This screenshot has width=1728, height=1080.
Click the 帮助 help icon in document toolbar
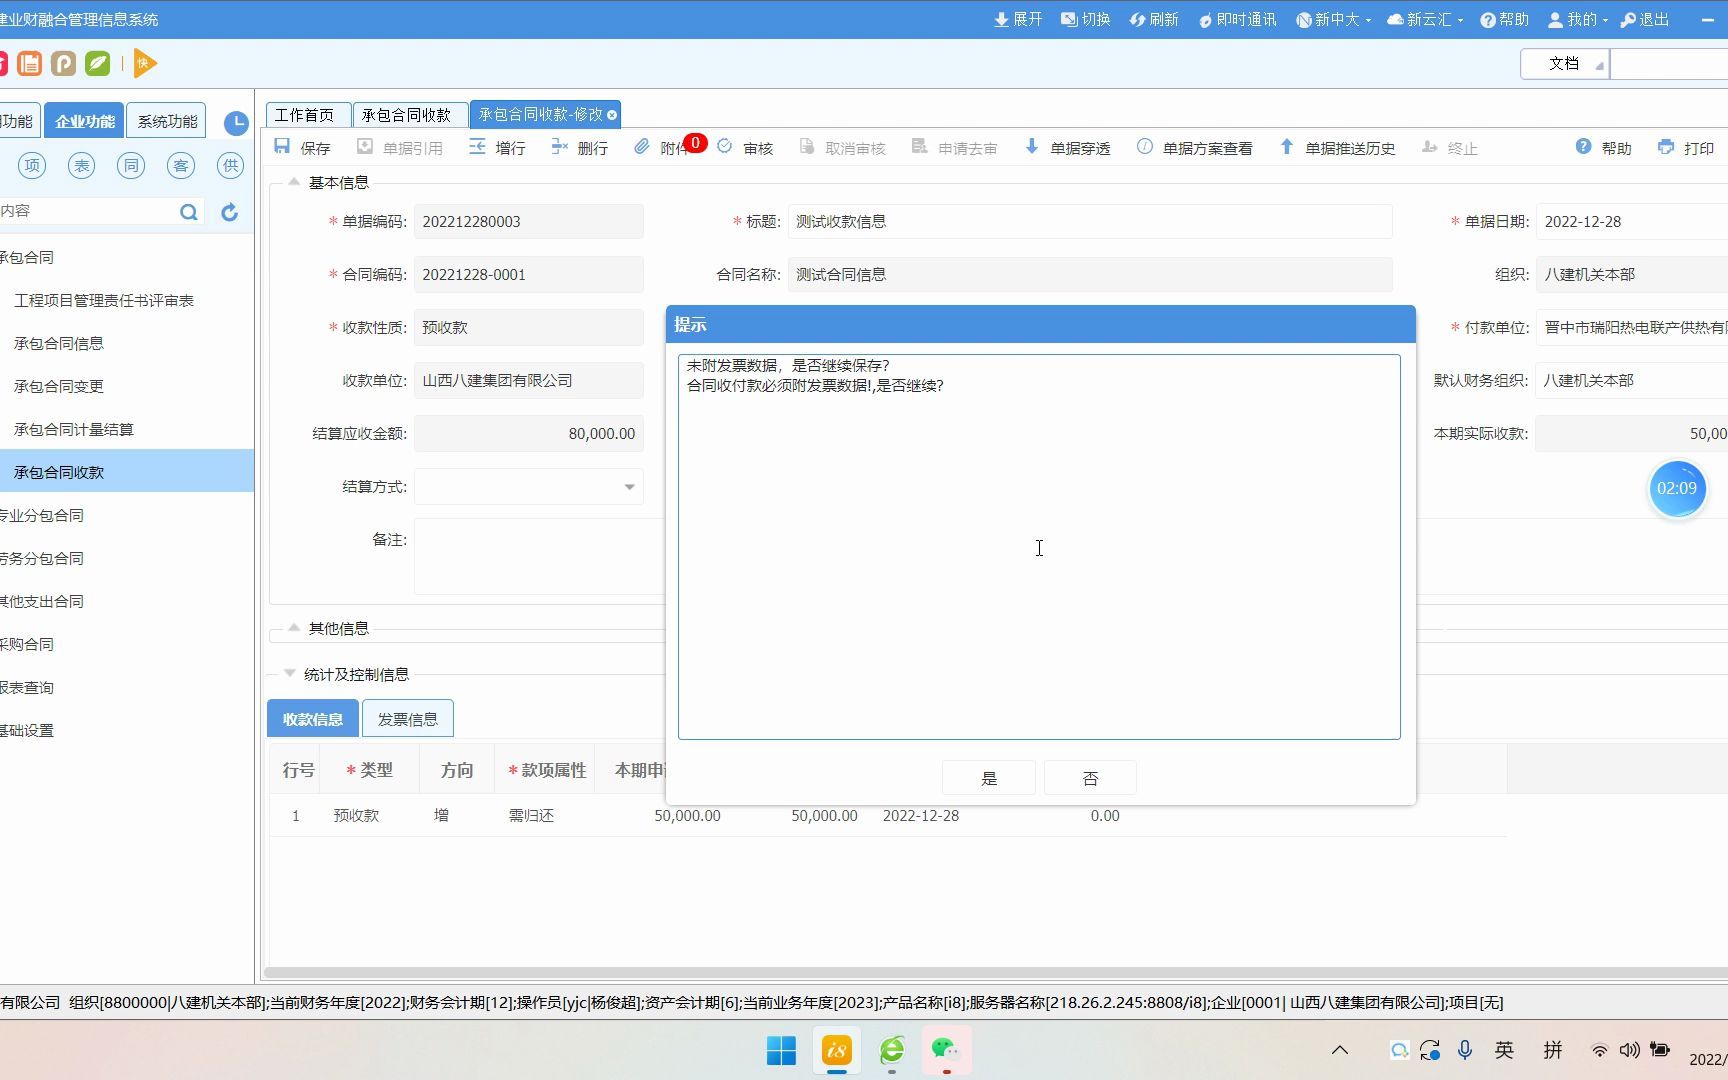point(1583,146)
